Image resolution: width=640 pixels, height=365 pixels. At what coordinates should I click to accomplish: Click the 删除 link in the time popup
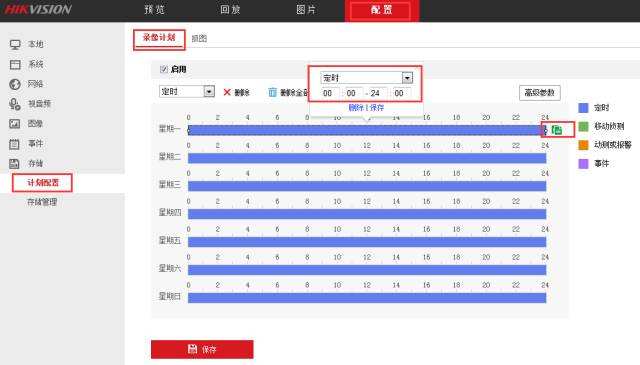(356, 108)
